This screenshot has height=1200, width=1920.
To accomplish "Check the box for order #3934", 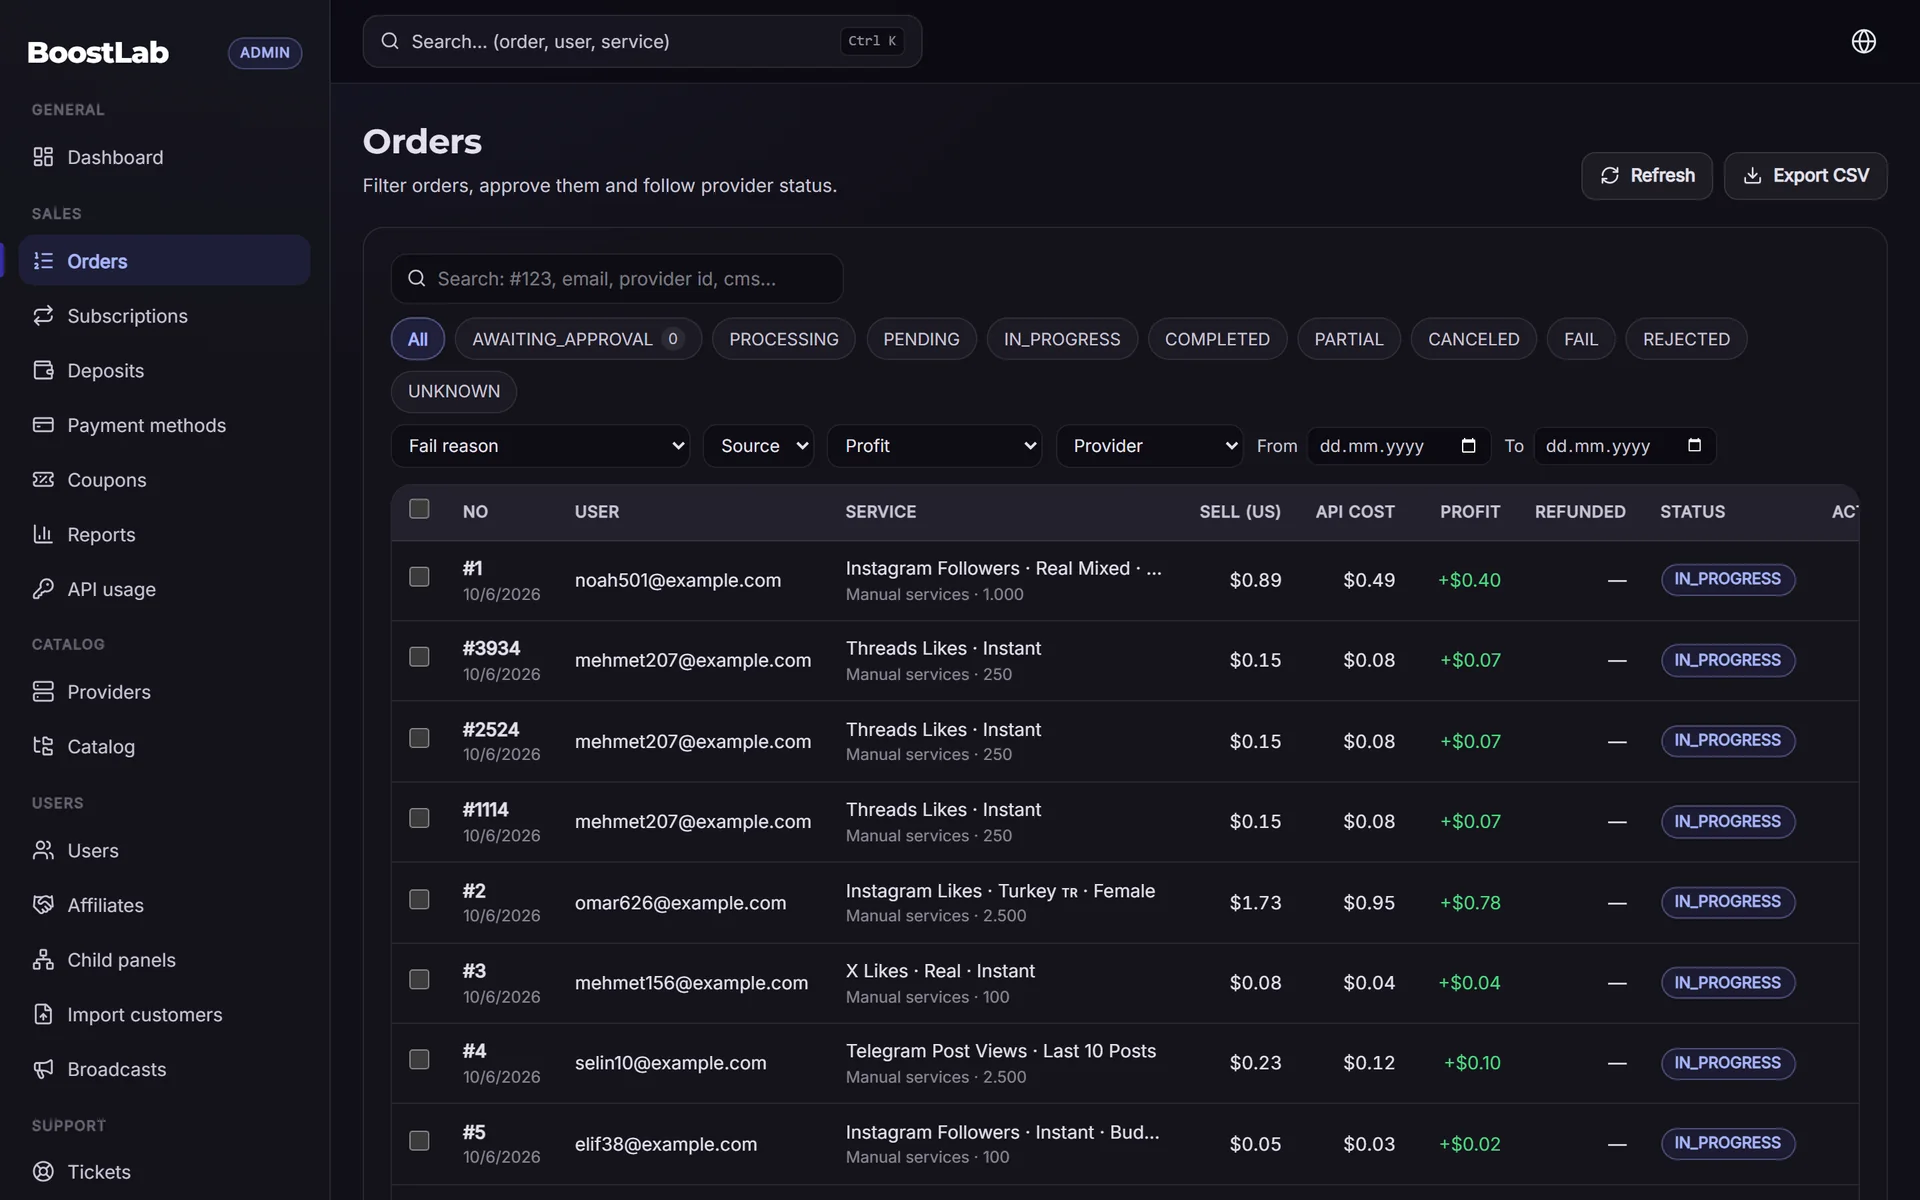I will (419, 657).
